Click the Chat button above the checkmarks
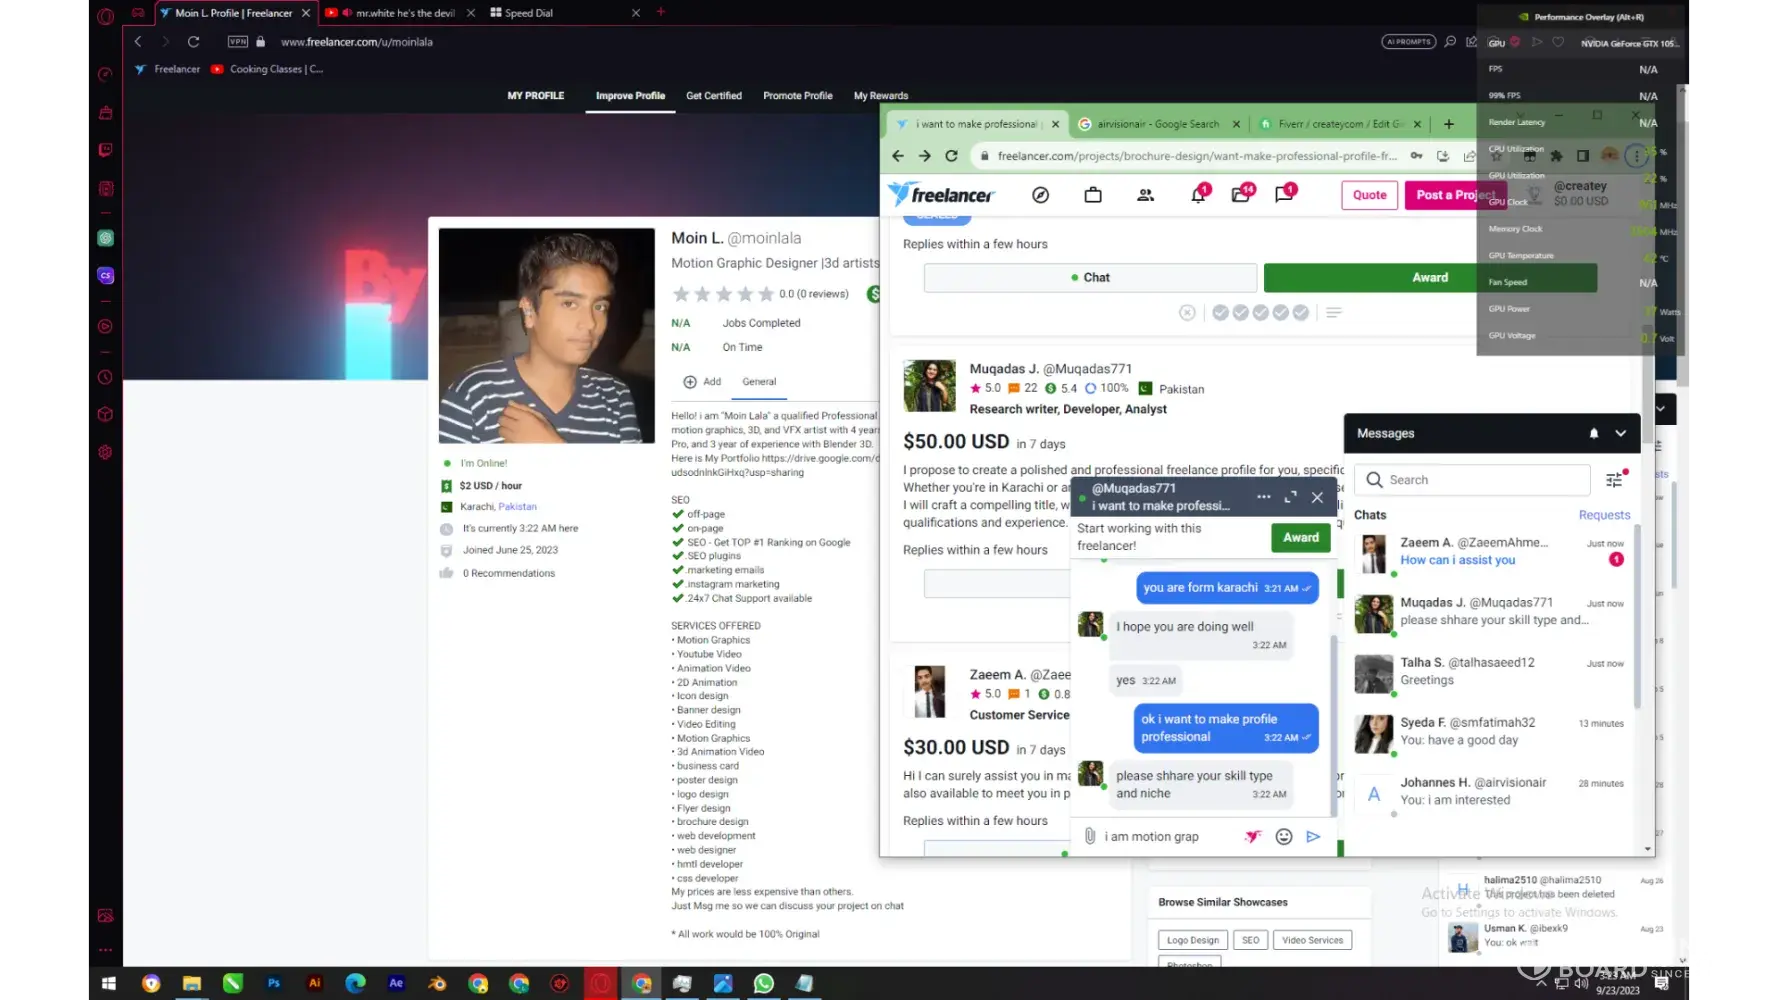This screenshot has width=1778, height=1000. pyautogui.click(x=1090, y=278)
